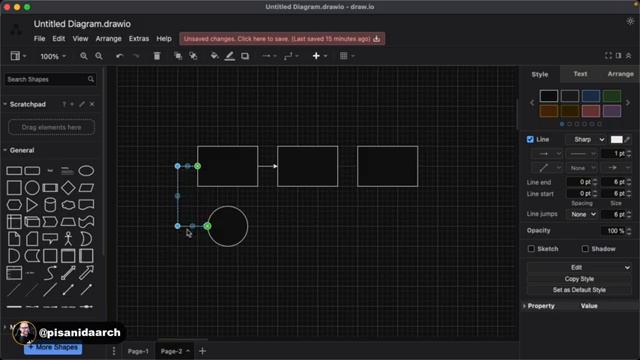Open the View menu
Image resolution: width=640 pixels, height=360 pixels.
coord(80,39)
